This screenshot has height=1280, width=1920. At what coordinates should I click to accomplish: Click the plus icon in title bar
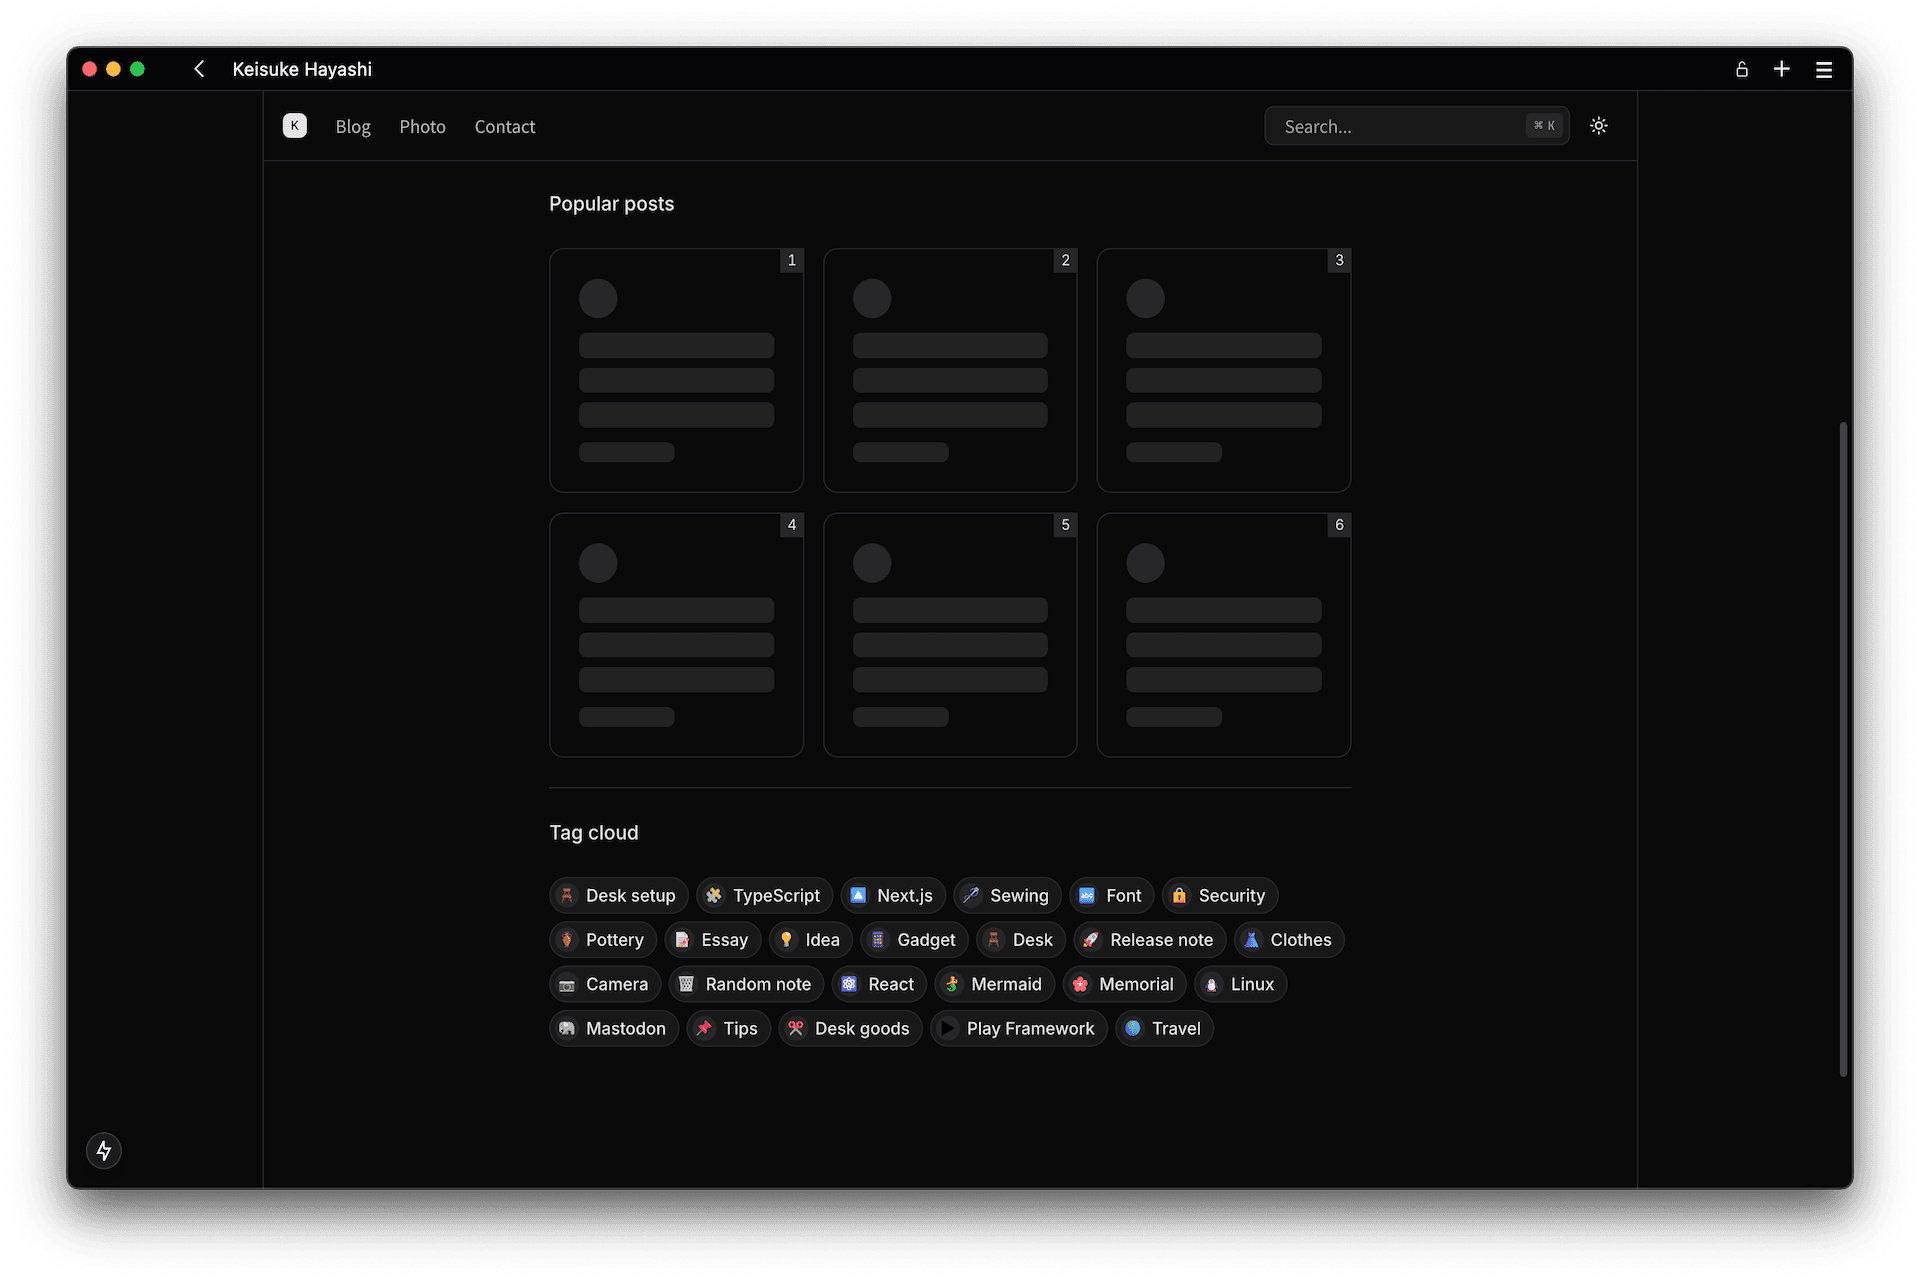click(1781, 69)
